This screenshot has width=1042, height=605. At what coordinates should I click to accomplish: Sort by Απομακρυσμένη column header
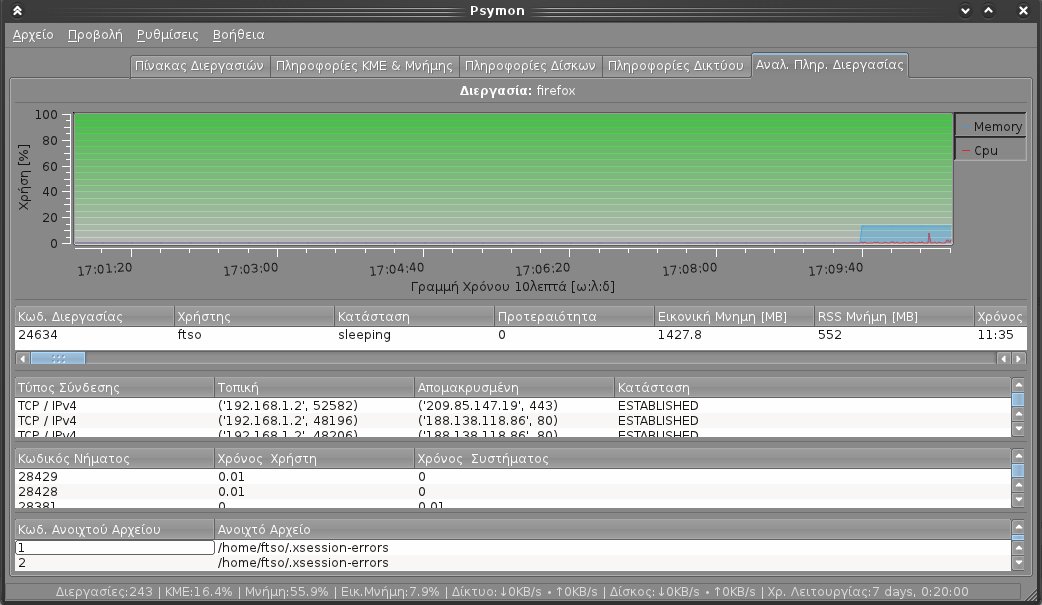[514, 388]
